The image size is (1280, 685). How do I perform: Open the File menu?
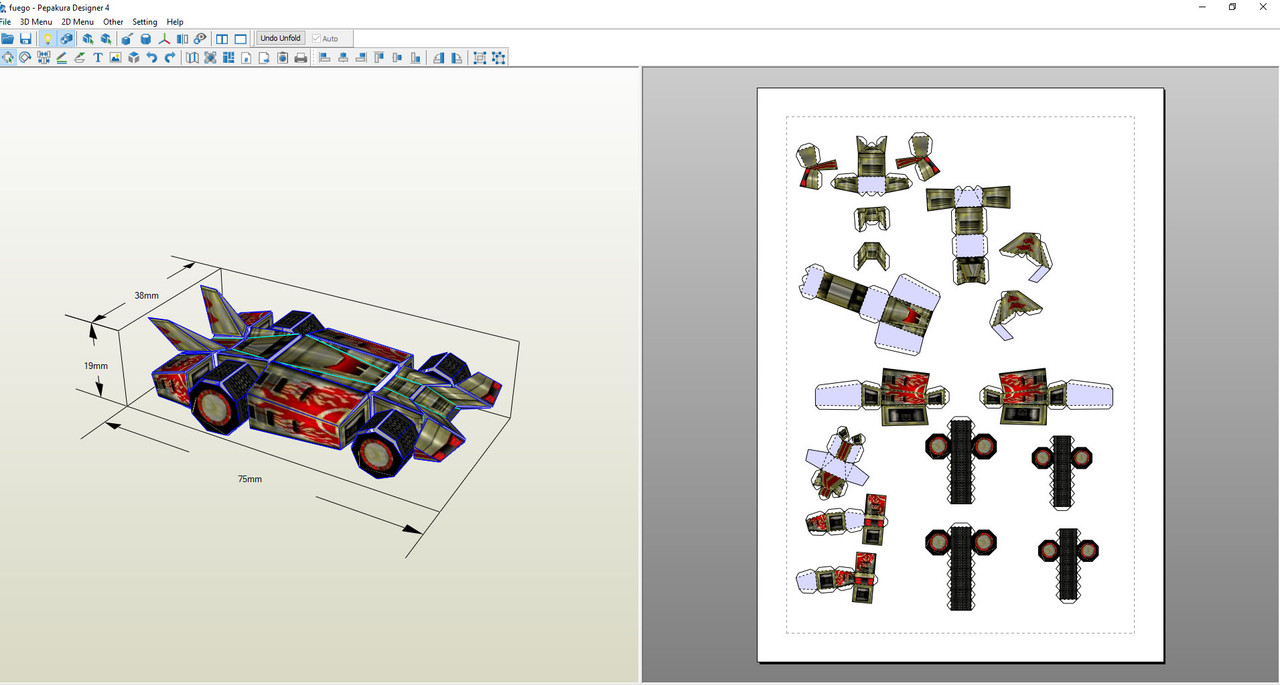coord(6,22)
